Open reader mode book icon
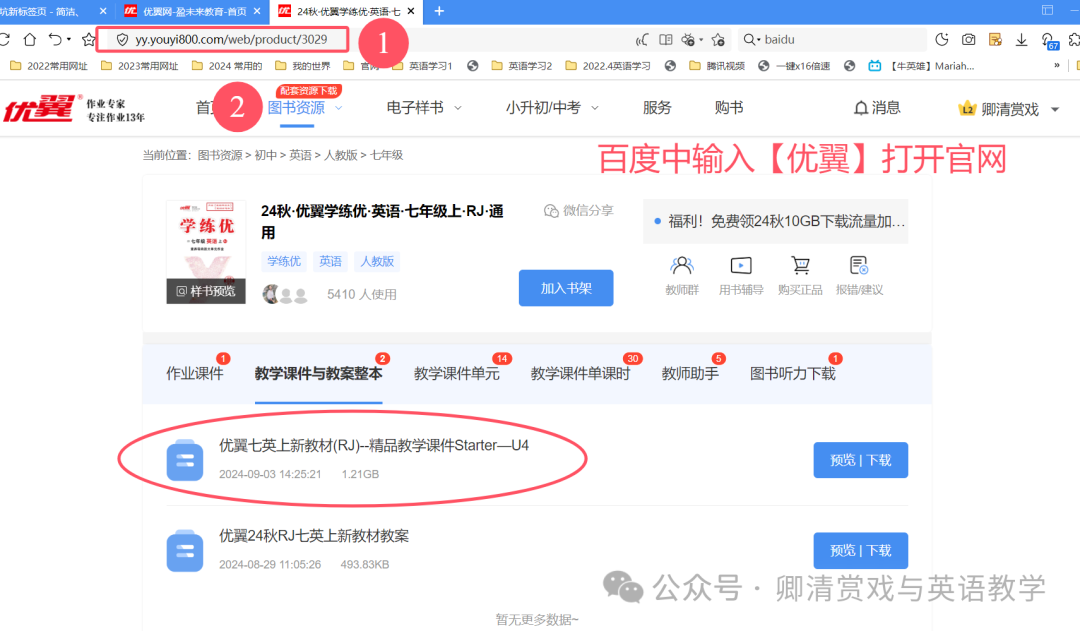This screenshot has height=631, width=1080. [665, 40]
